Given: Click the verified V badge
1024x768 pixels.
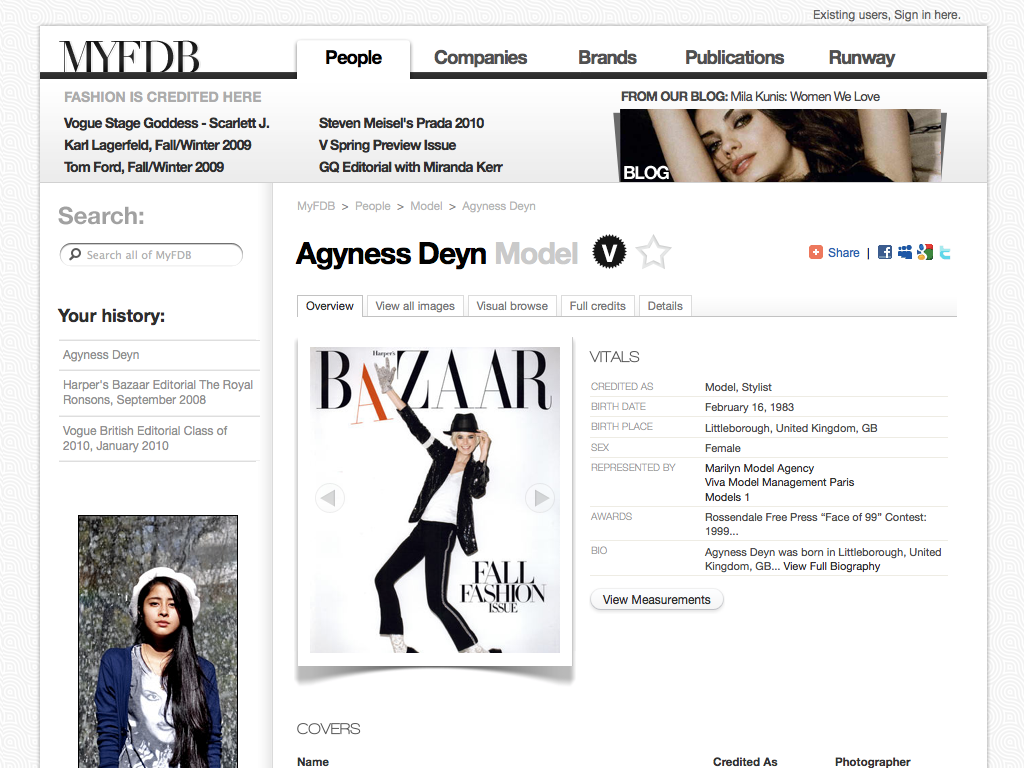Looking at the screenshot, I should coord(609,253).
